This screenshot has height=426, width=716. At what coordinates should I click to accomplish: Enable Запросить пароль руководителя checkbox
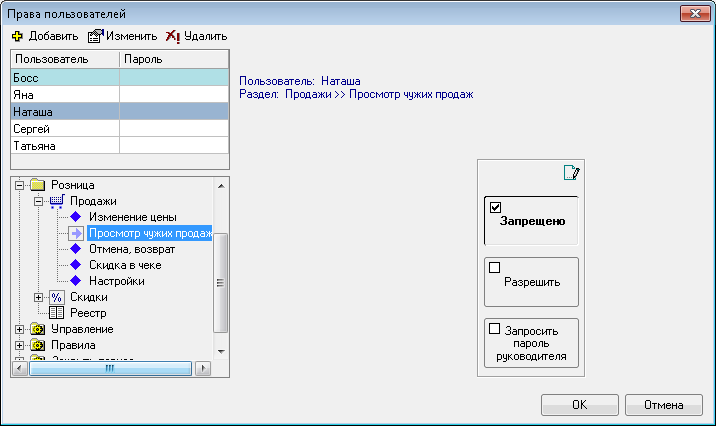point(495,329)
